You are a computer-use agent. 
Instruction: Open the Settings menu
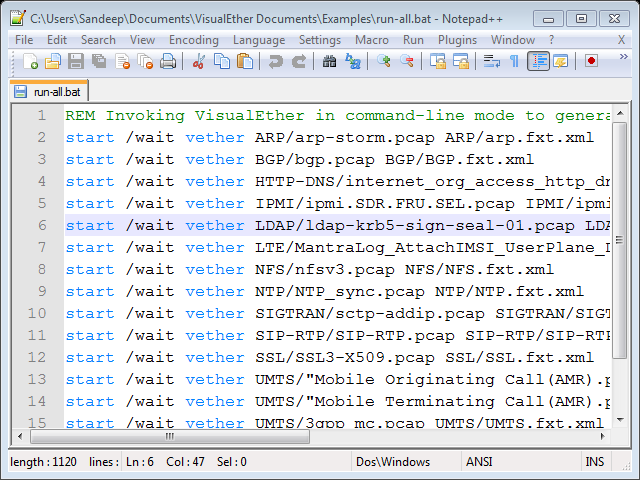click(x=320, y=40)
